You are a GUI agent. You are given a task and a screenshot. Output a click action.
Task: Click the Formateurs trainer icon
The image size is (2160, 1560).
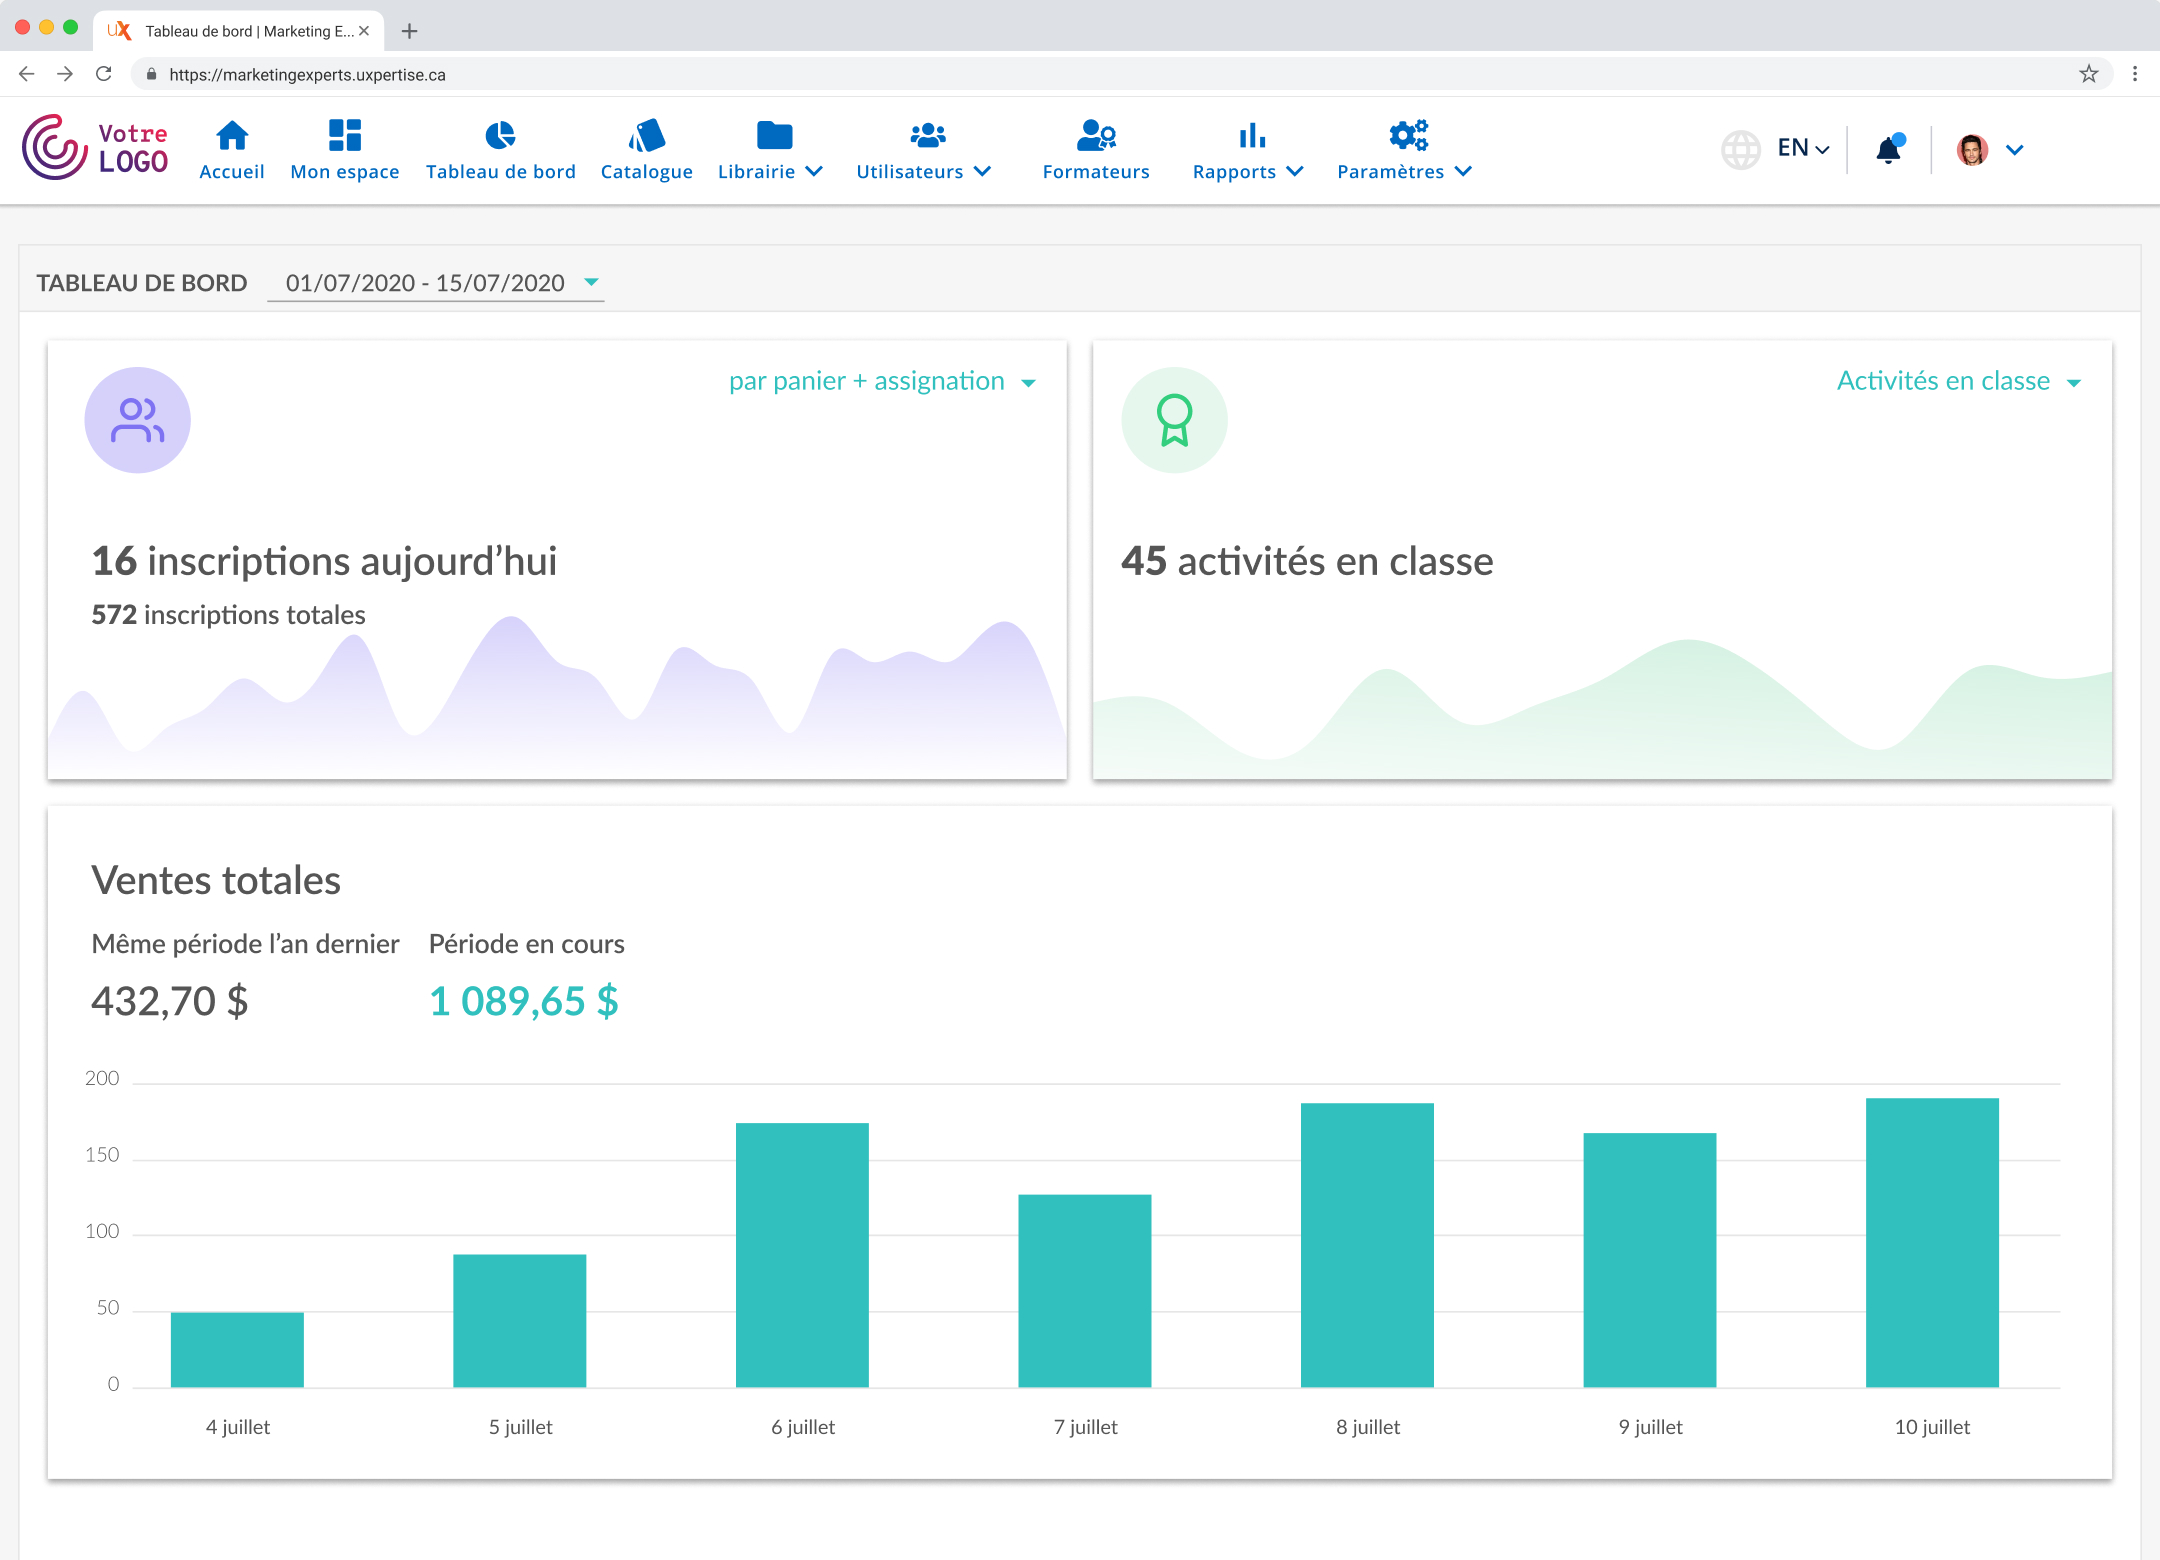[x=1096, y=135]
